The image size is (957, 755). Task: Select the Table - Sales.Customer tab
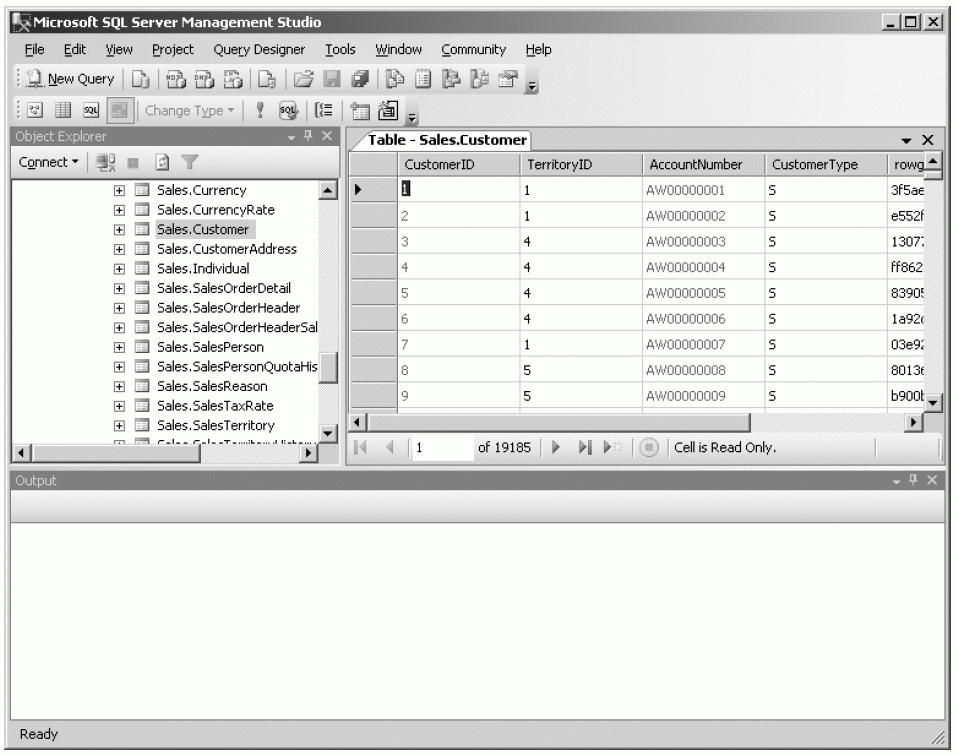click(447, 140)
